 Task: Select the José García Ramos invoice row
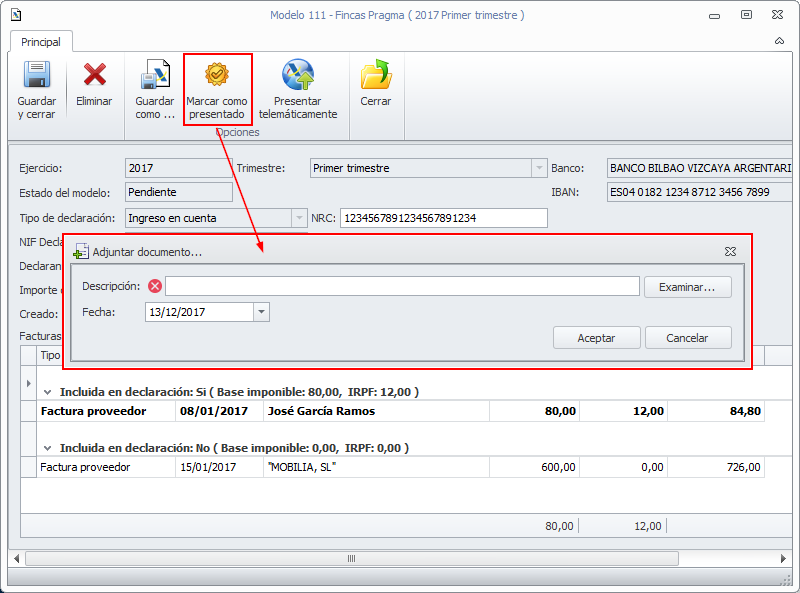click(x=399, y=411)
